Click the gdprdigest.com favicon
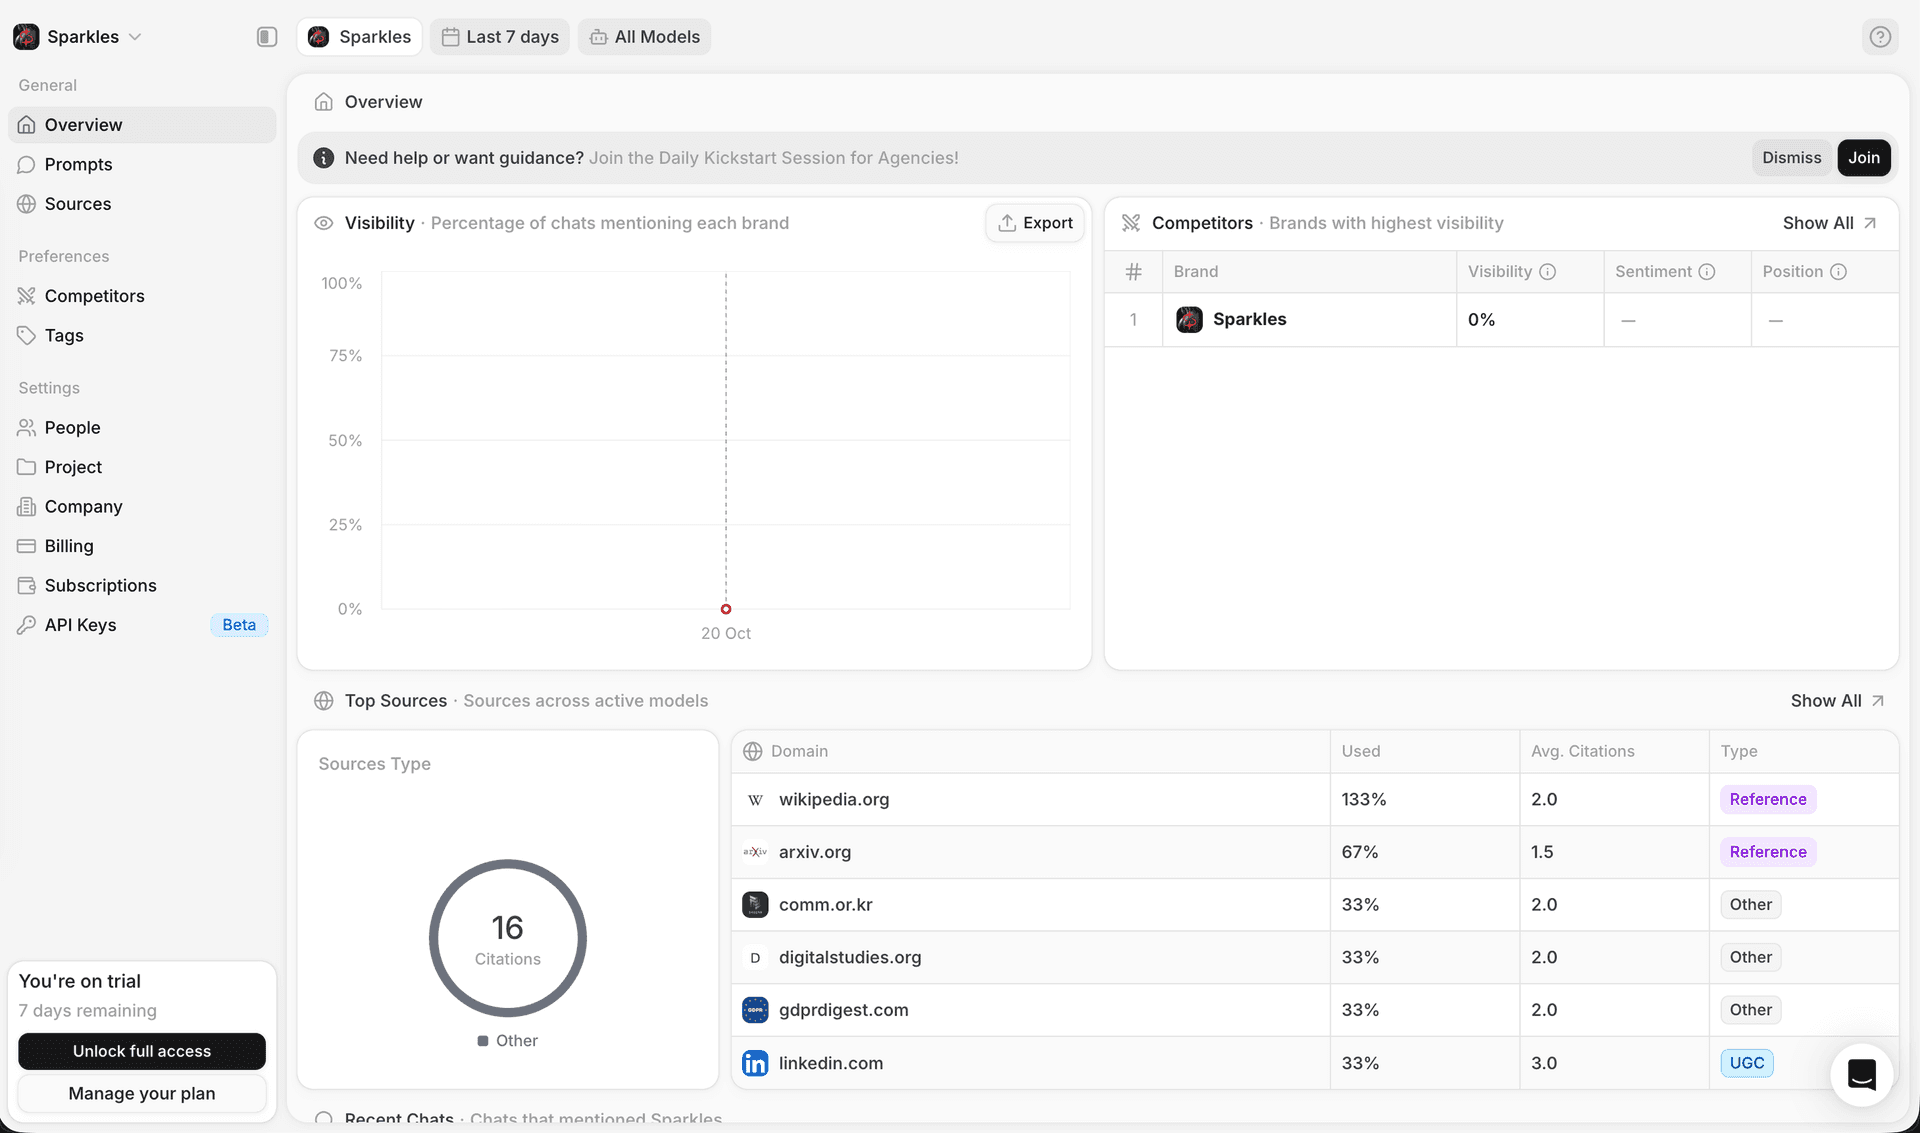 click(755, 1010)
